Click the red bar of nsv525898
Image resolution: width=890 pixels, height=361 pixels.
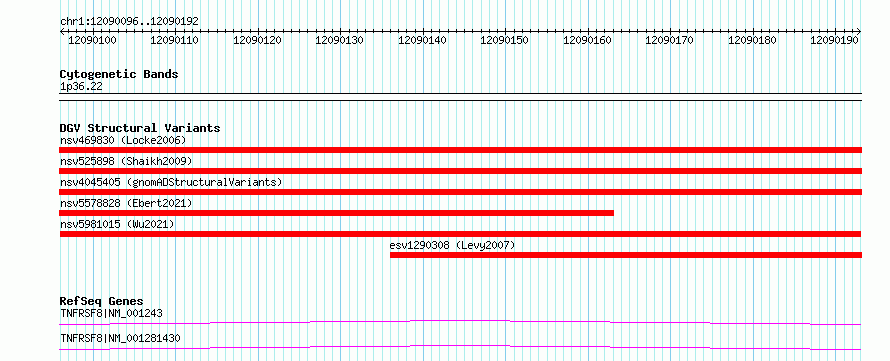click(460, 171)
